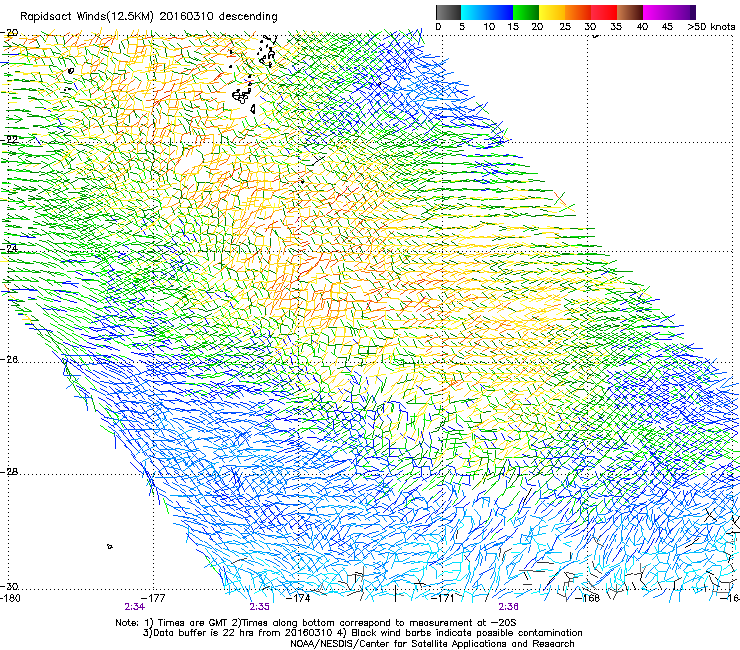
Task: Click the purple 2:36 time label
Action: pos(508,607)
